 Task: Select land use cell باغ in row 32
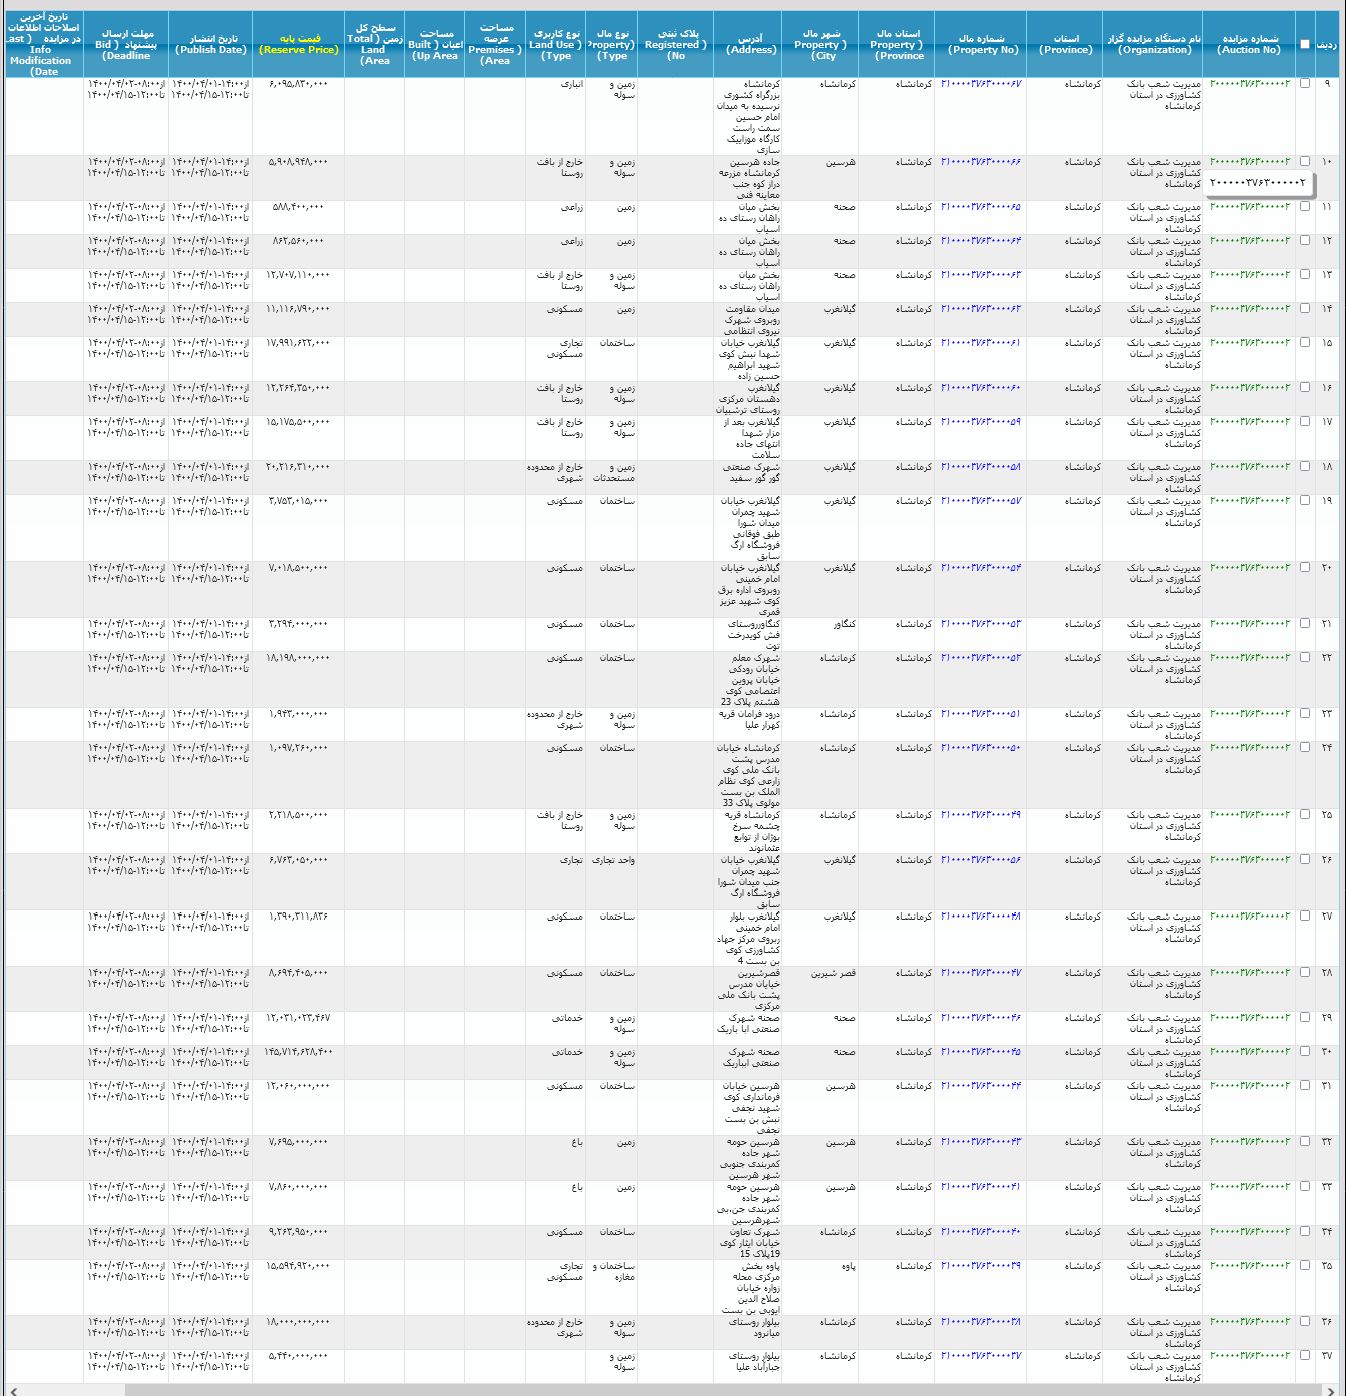[577, 1142]
